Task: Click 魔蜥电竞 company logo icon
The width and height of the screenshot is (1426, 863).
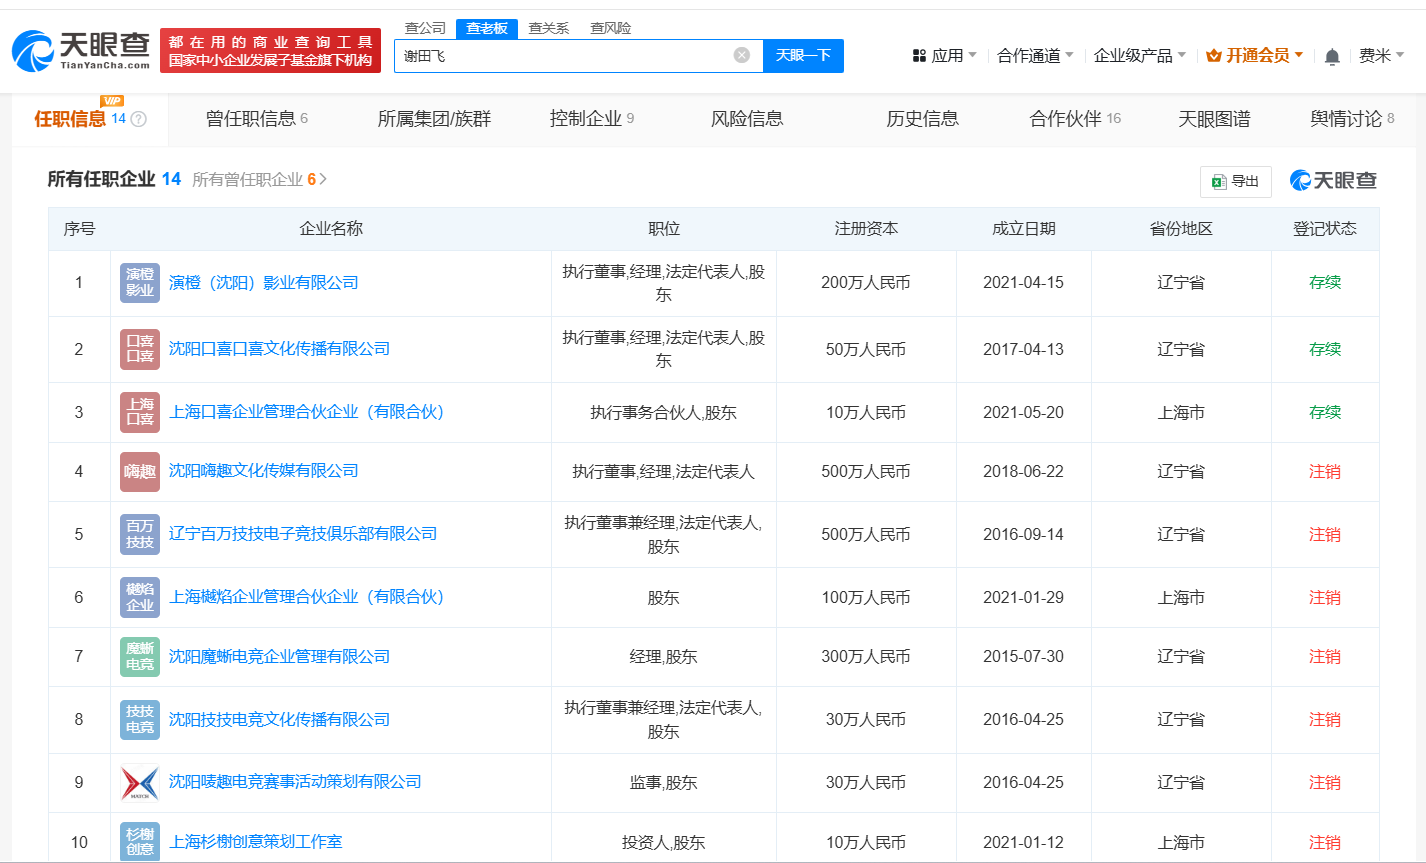Action: [x=140, y=657]
